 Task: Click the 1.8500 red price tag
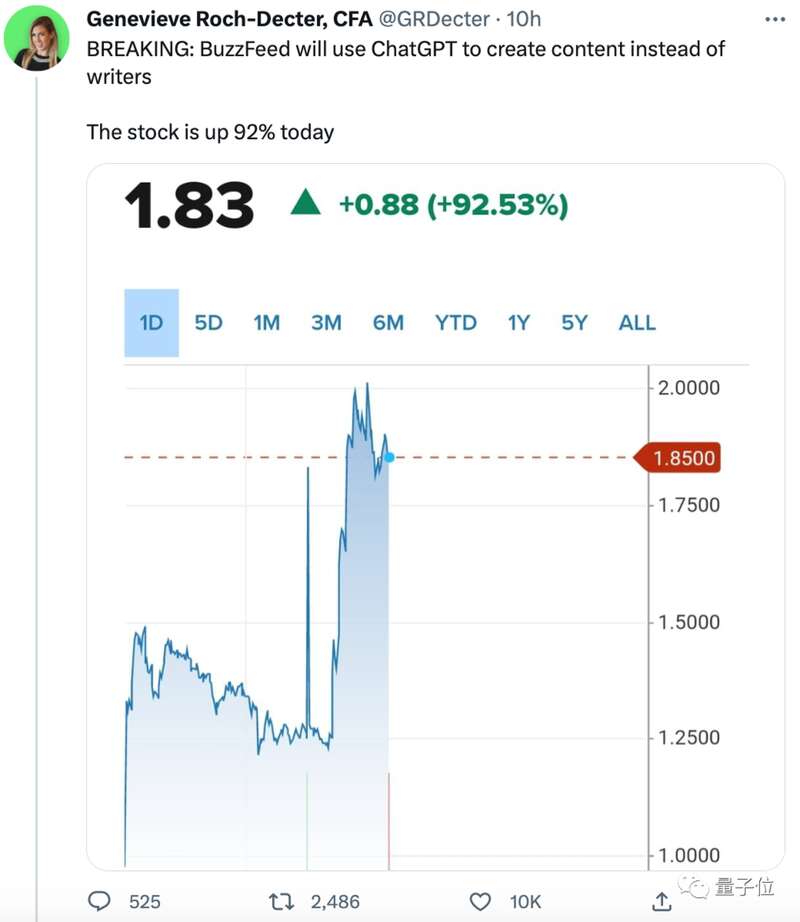[677, 457]
